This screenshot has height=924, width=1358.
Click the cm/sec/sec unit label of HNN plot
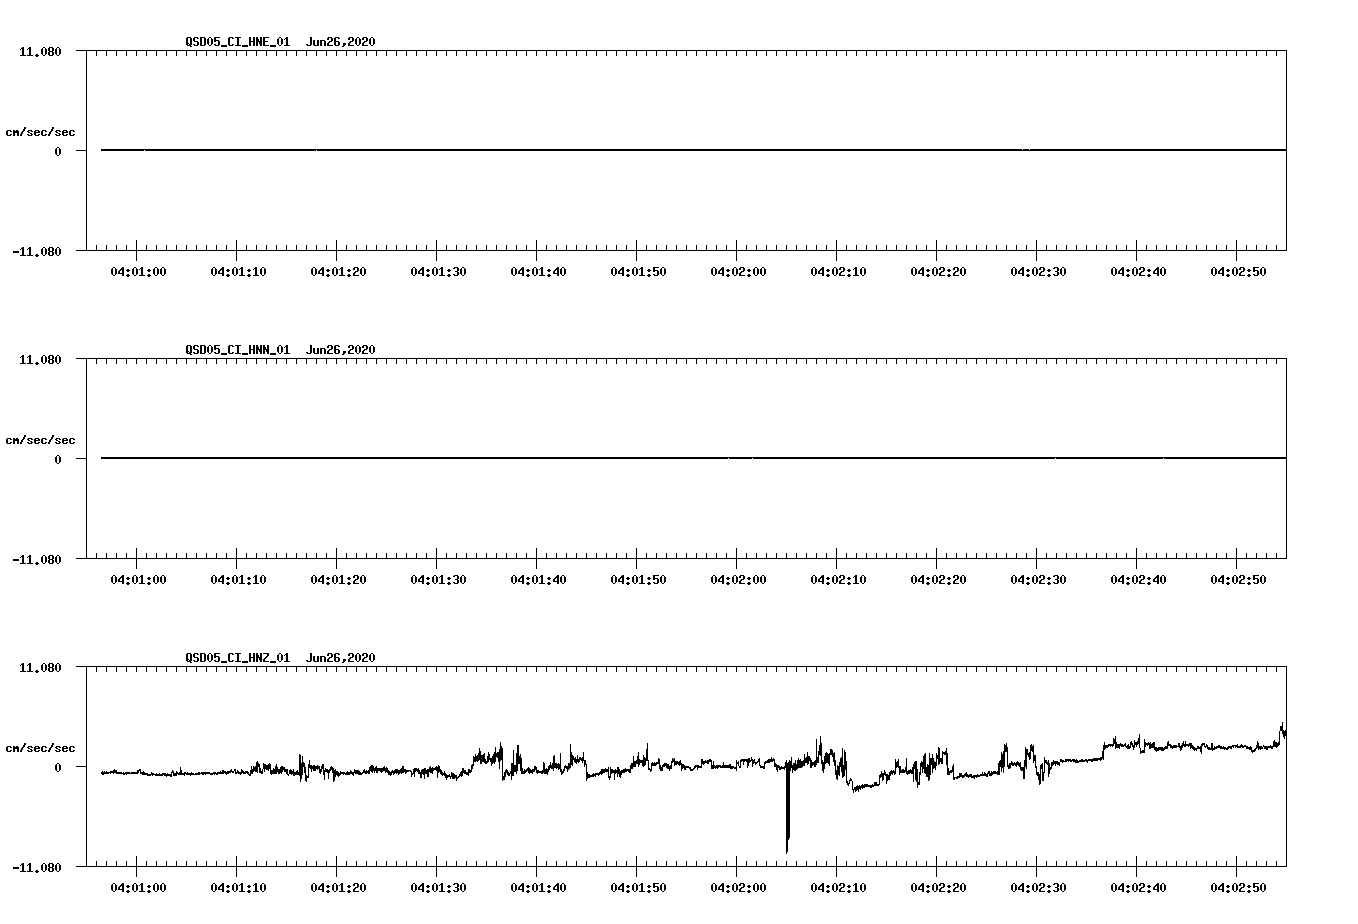pos(40,440)
